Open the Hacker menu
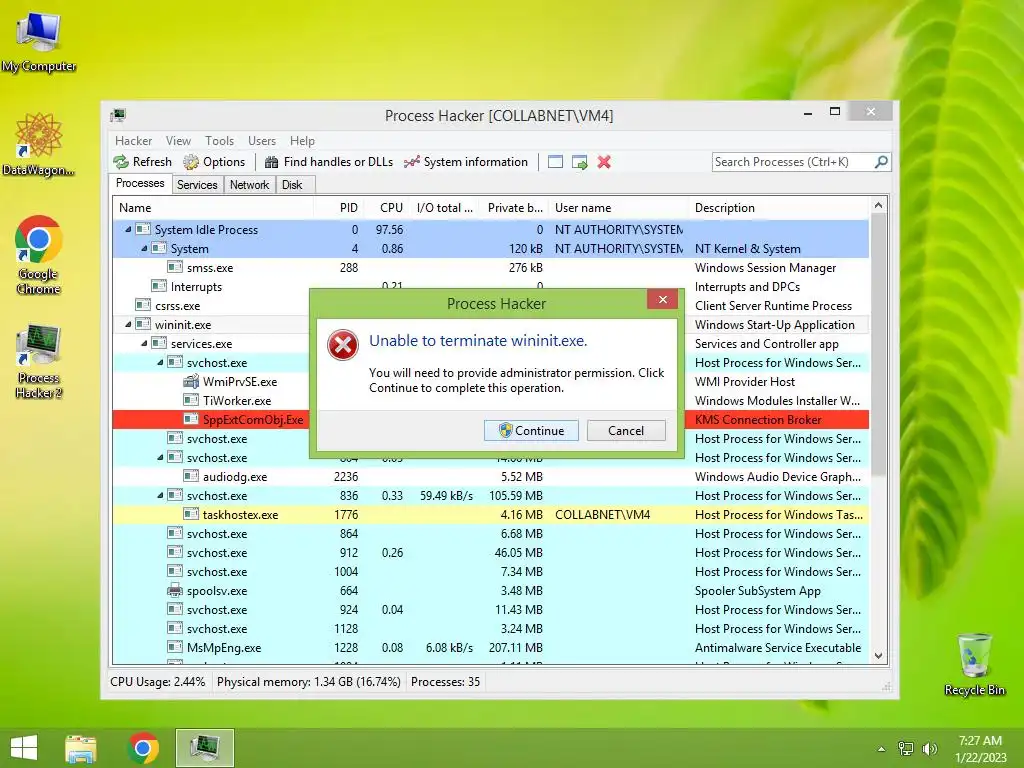The width and height of the screenshot is (1024, 768). point(133,140)
